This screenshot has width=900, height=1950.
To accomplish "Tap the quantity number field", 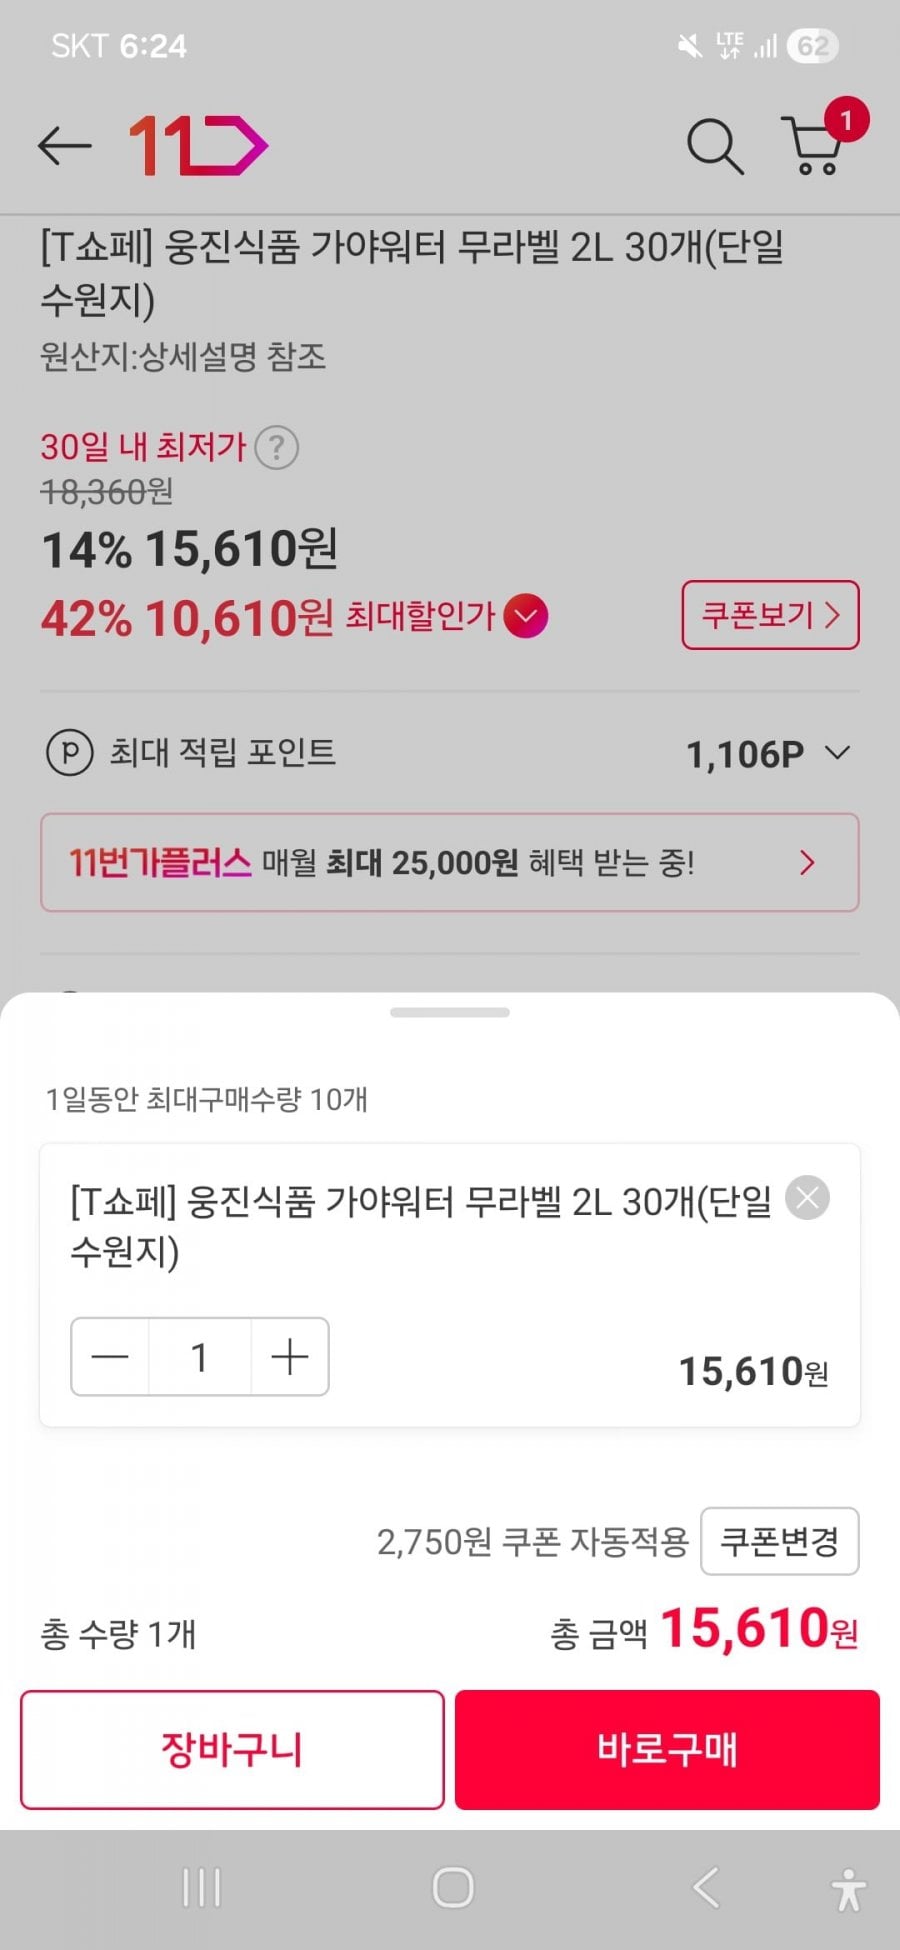I will [199, 1357].
